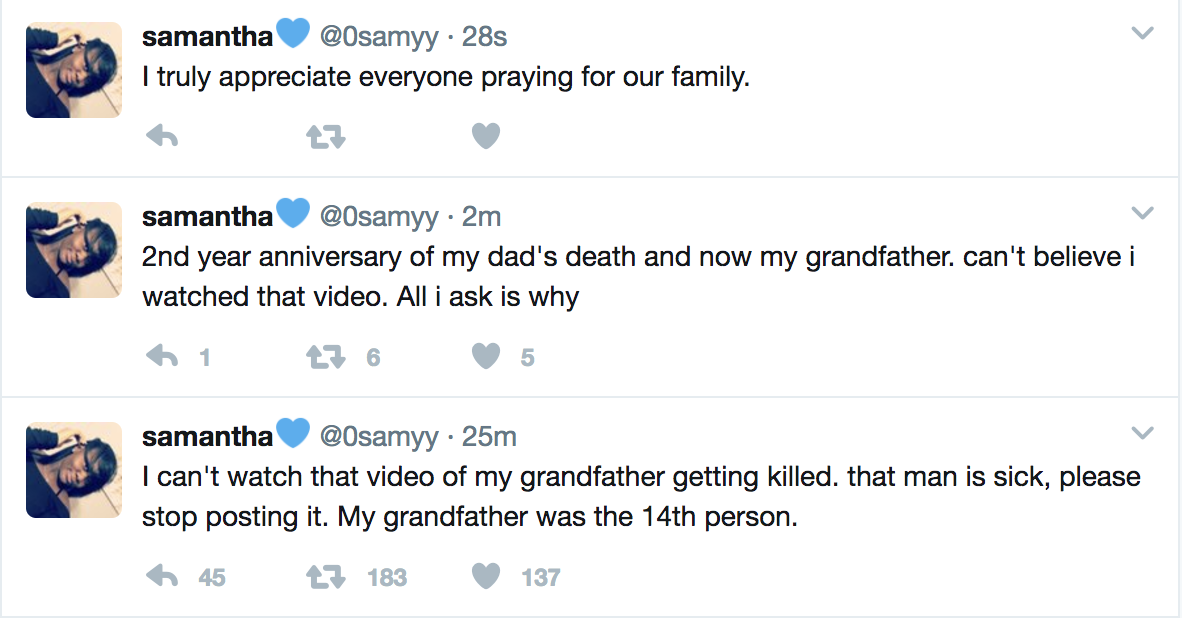
Task: Open the 25m timestamp link
Action: [x=489, y=437]
